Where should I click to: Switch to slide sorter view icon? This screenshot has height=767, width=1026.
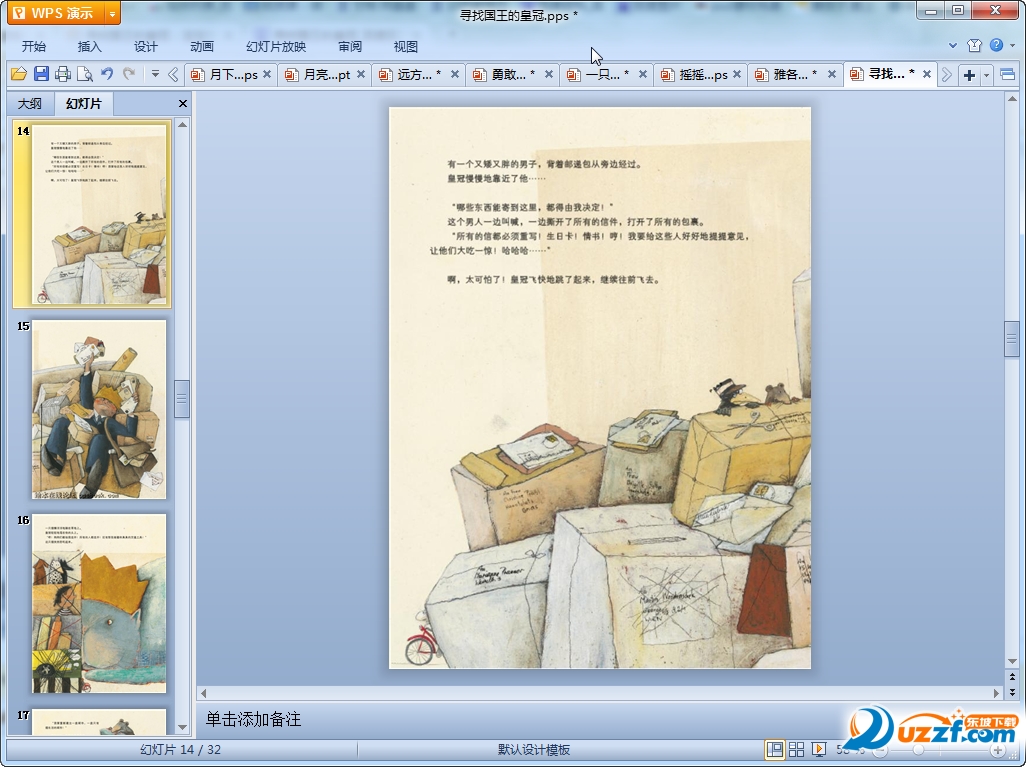pyautogui.click(x=796, y=749)
